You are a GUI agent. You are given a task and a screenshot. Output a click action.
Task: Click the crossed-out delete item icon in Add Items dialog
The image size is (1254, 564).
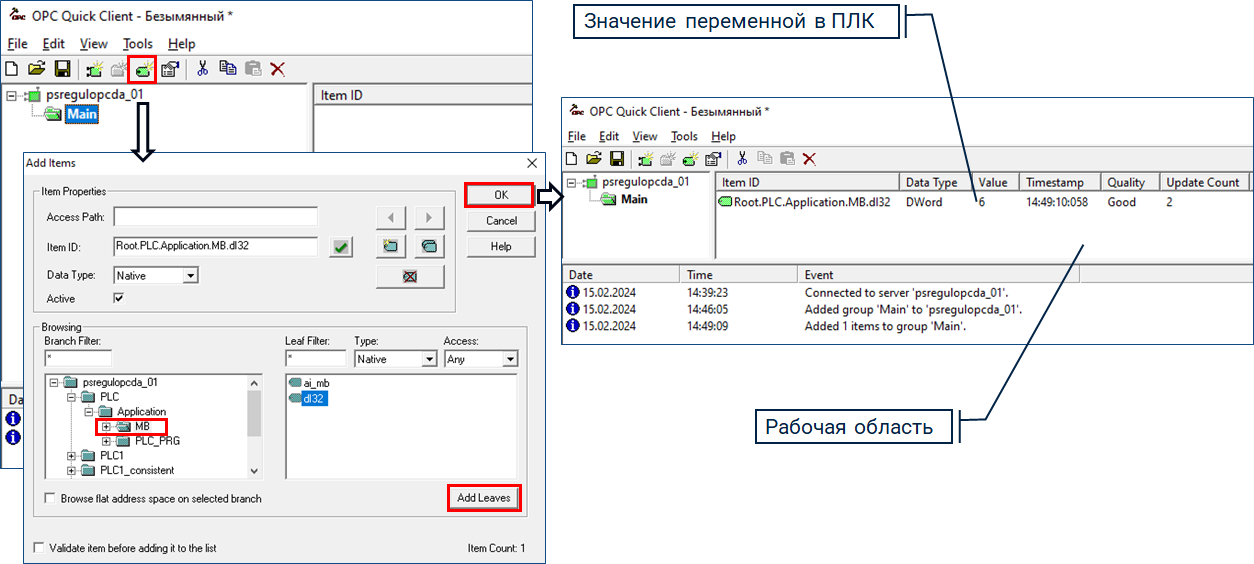[x=409, y=276]
